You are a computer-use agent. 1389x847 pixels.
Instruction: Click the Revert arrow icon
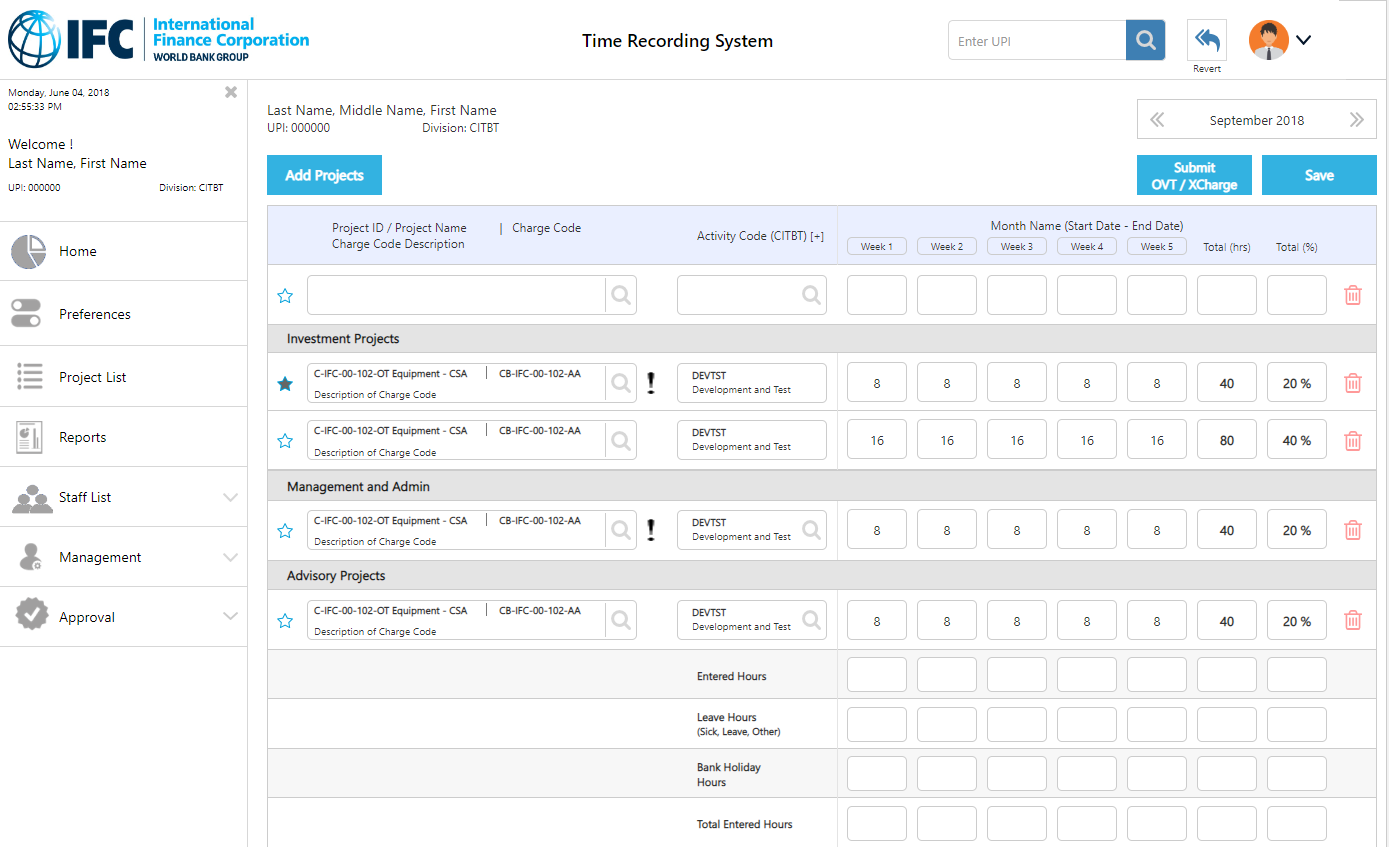[x=1207, y=41]
